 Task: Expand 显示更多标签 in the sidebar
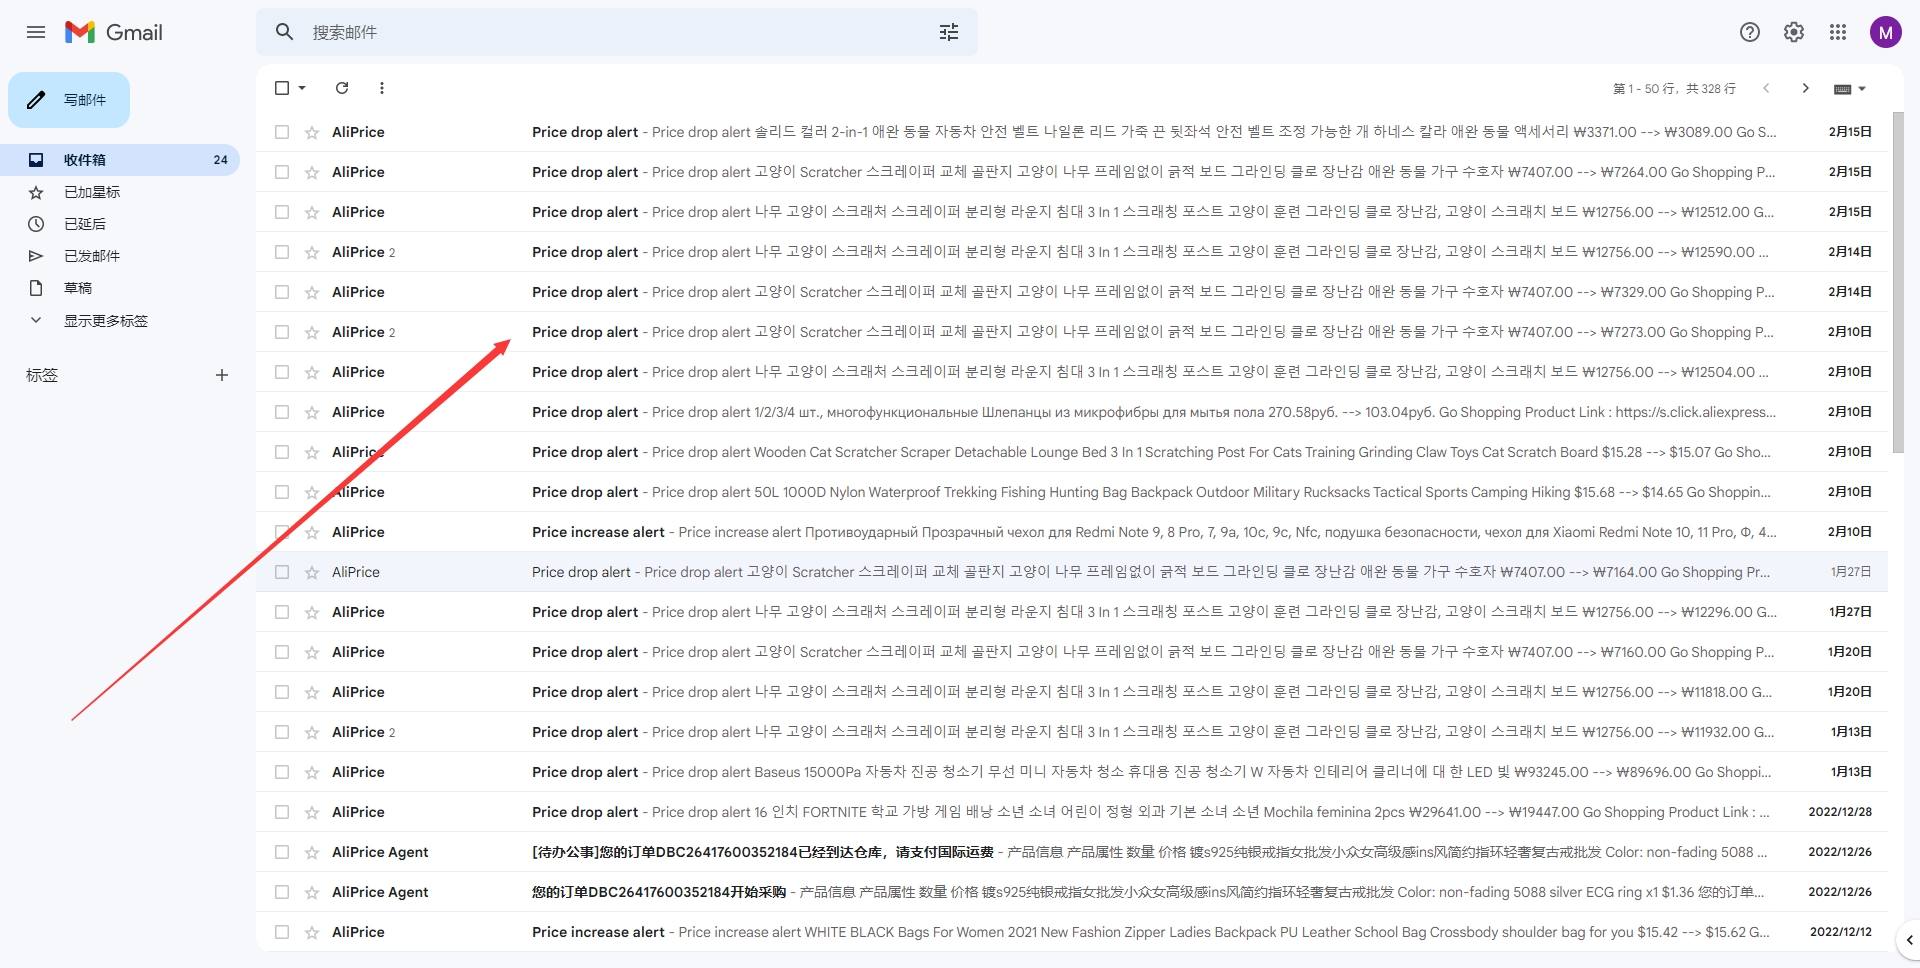click(105, 321)
